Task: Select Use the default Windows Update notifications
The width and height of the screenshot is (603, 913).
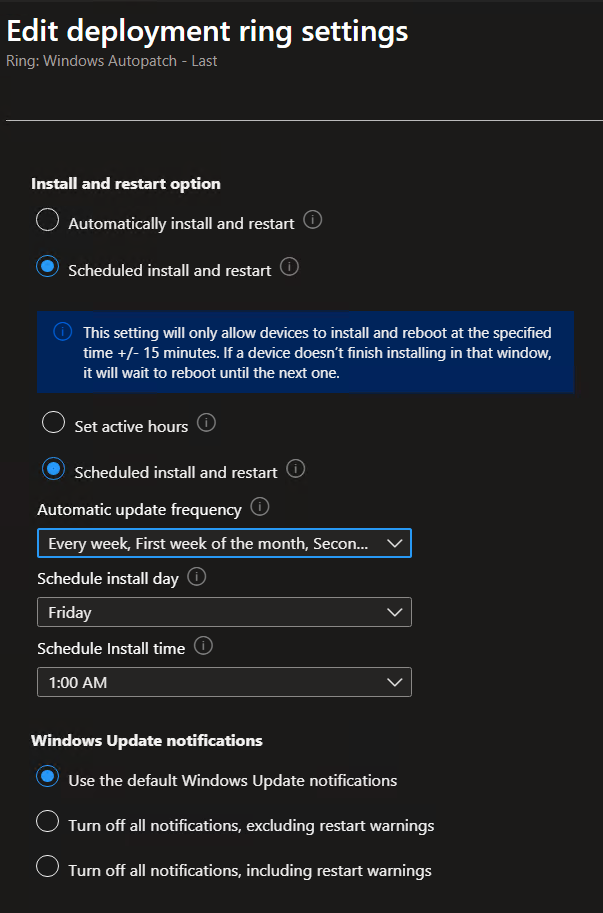Action: [47, 777]
